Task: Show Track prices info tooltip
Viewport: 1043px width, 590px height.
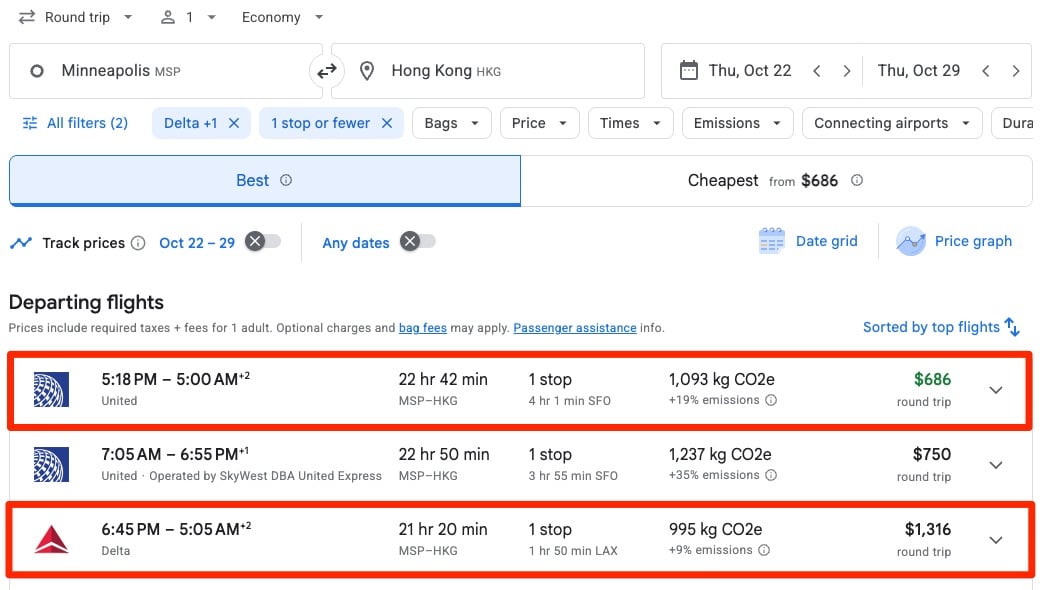Action: coord(138,243)
